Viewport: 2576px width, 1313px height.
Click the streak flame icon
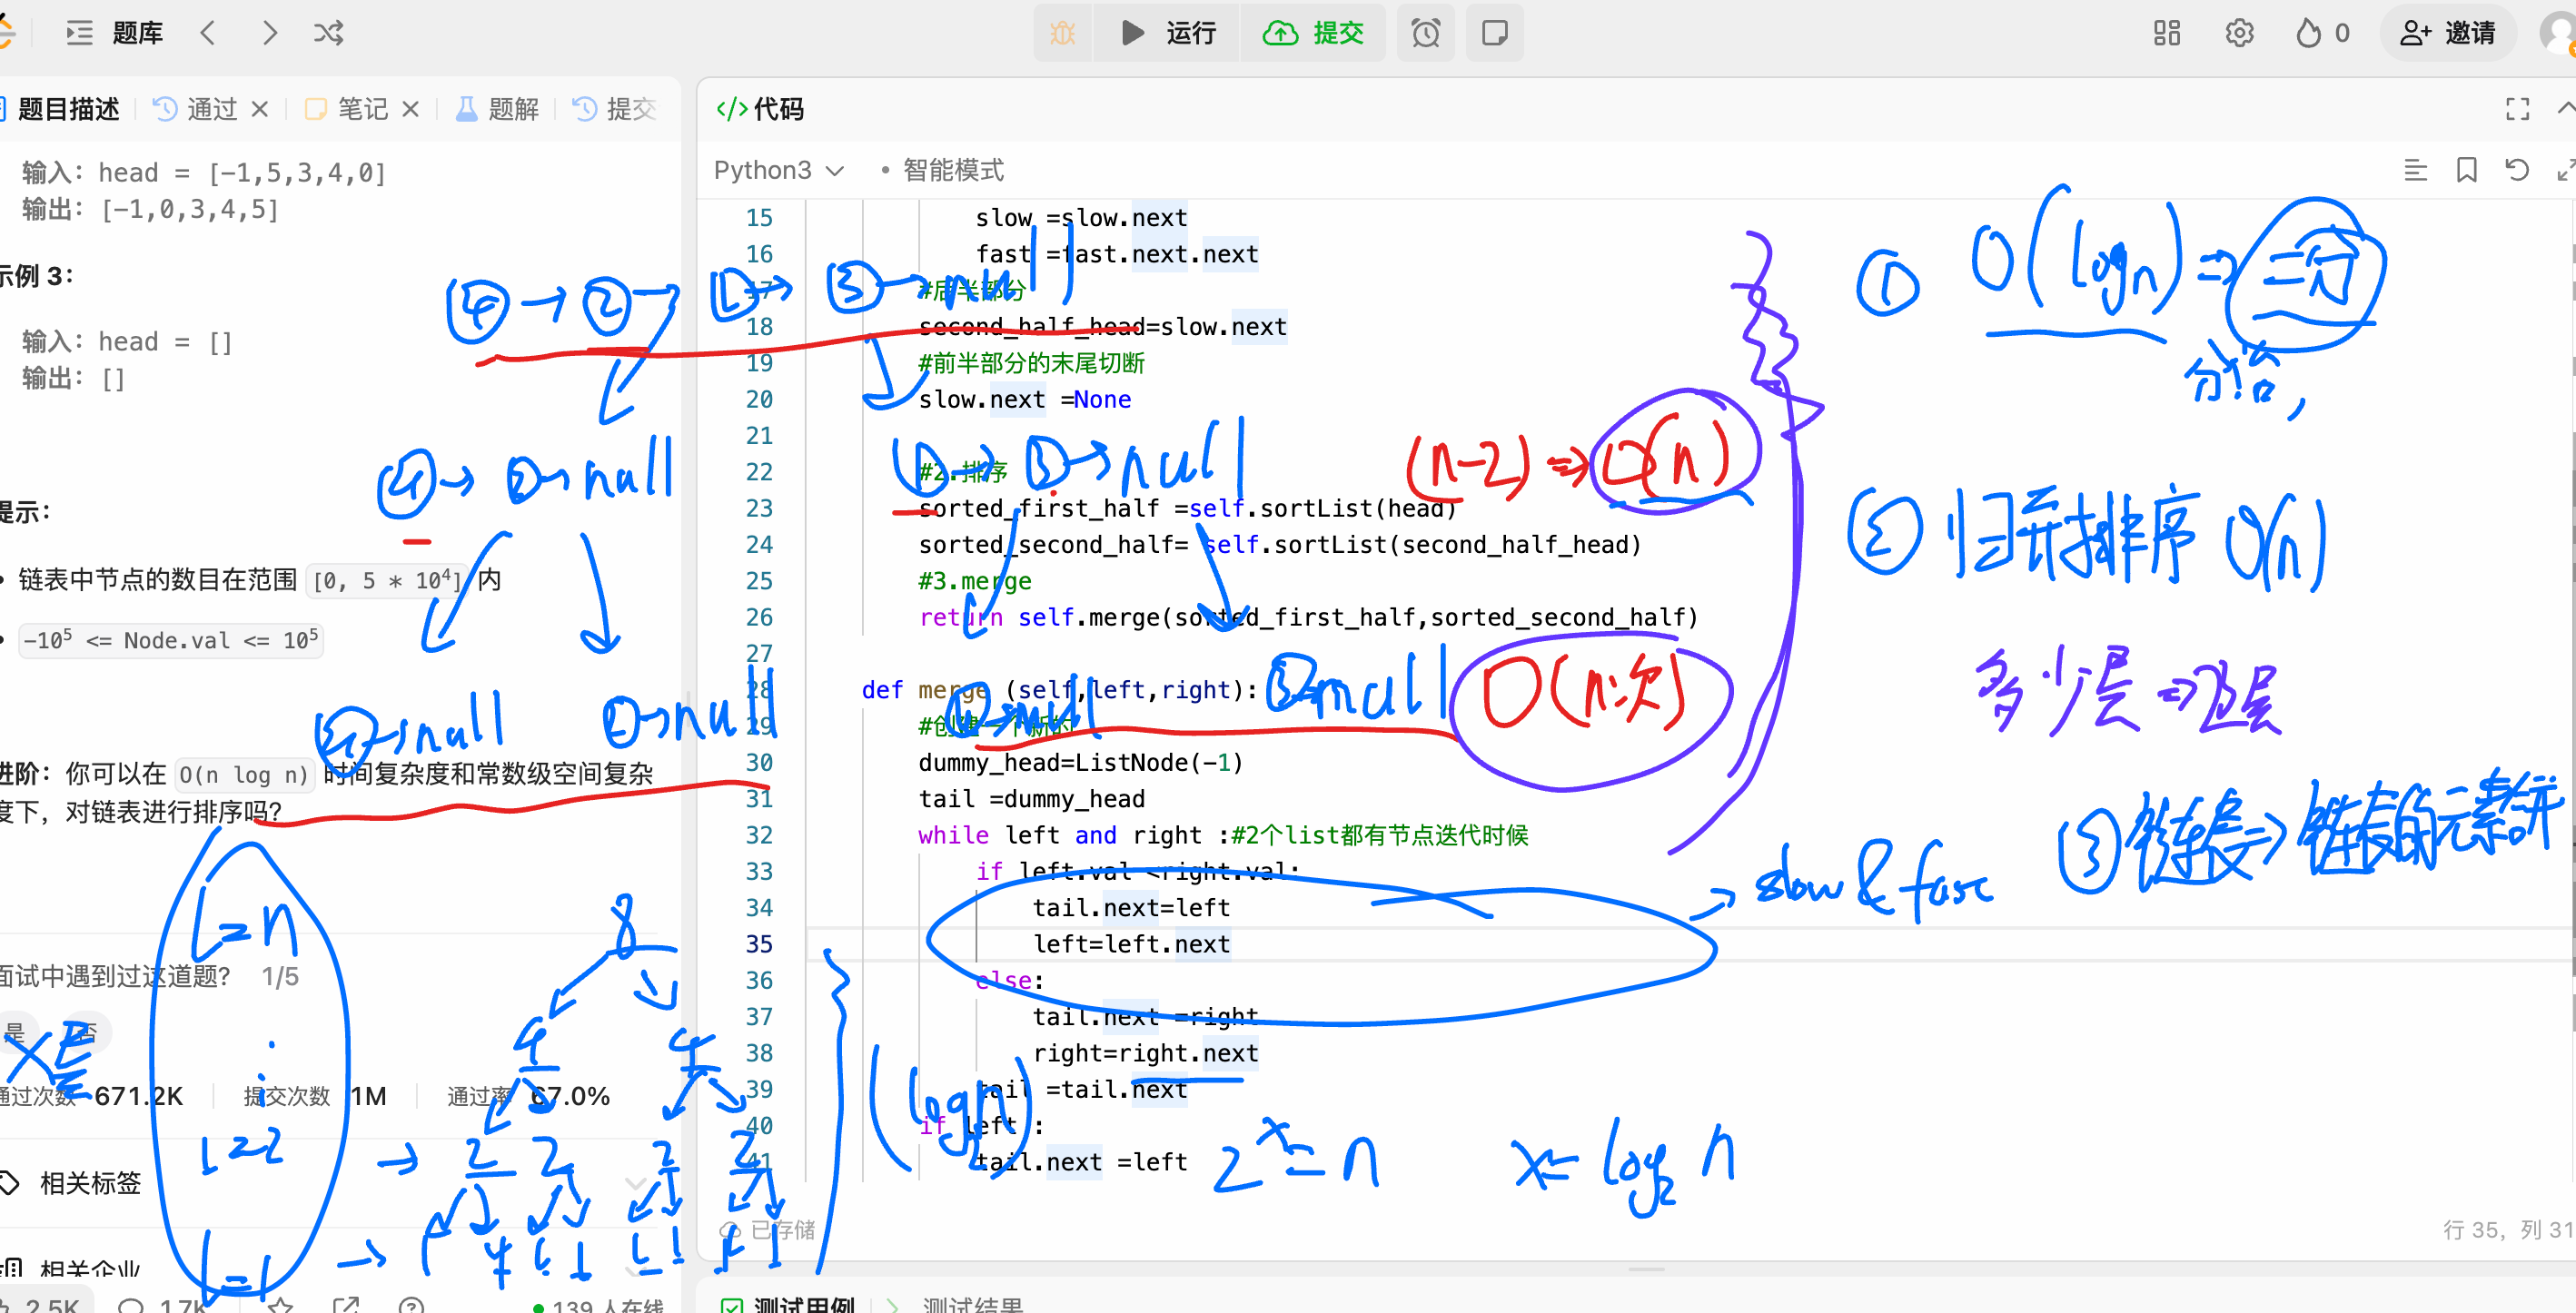coord(2308,33)
